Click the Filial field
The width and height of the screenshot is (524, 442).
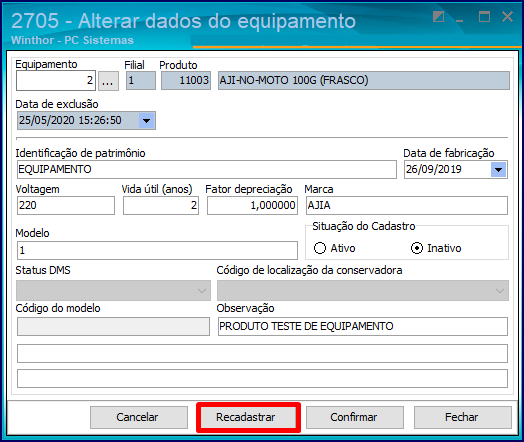point(141,81)
